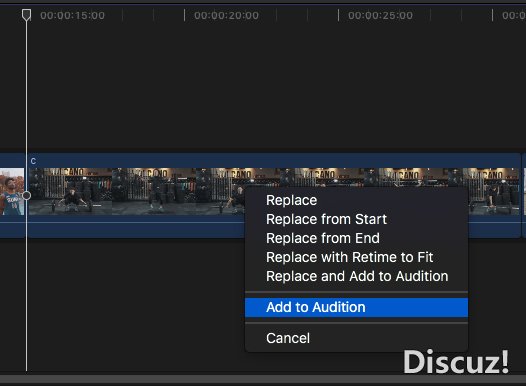Click the 00:00:25:00 ruler timecode
This screenshot has width=526, height=386.
[x=380, y=15]
